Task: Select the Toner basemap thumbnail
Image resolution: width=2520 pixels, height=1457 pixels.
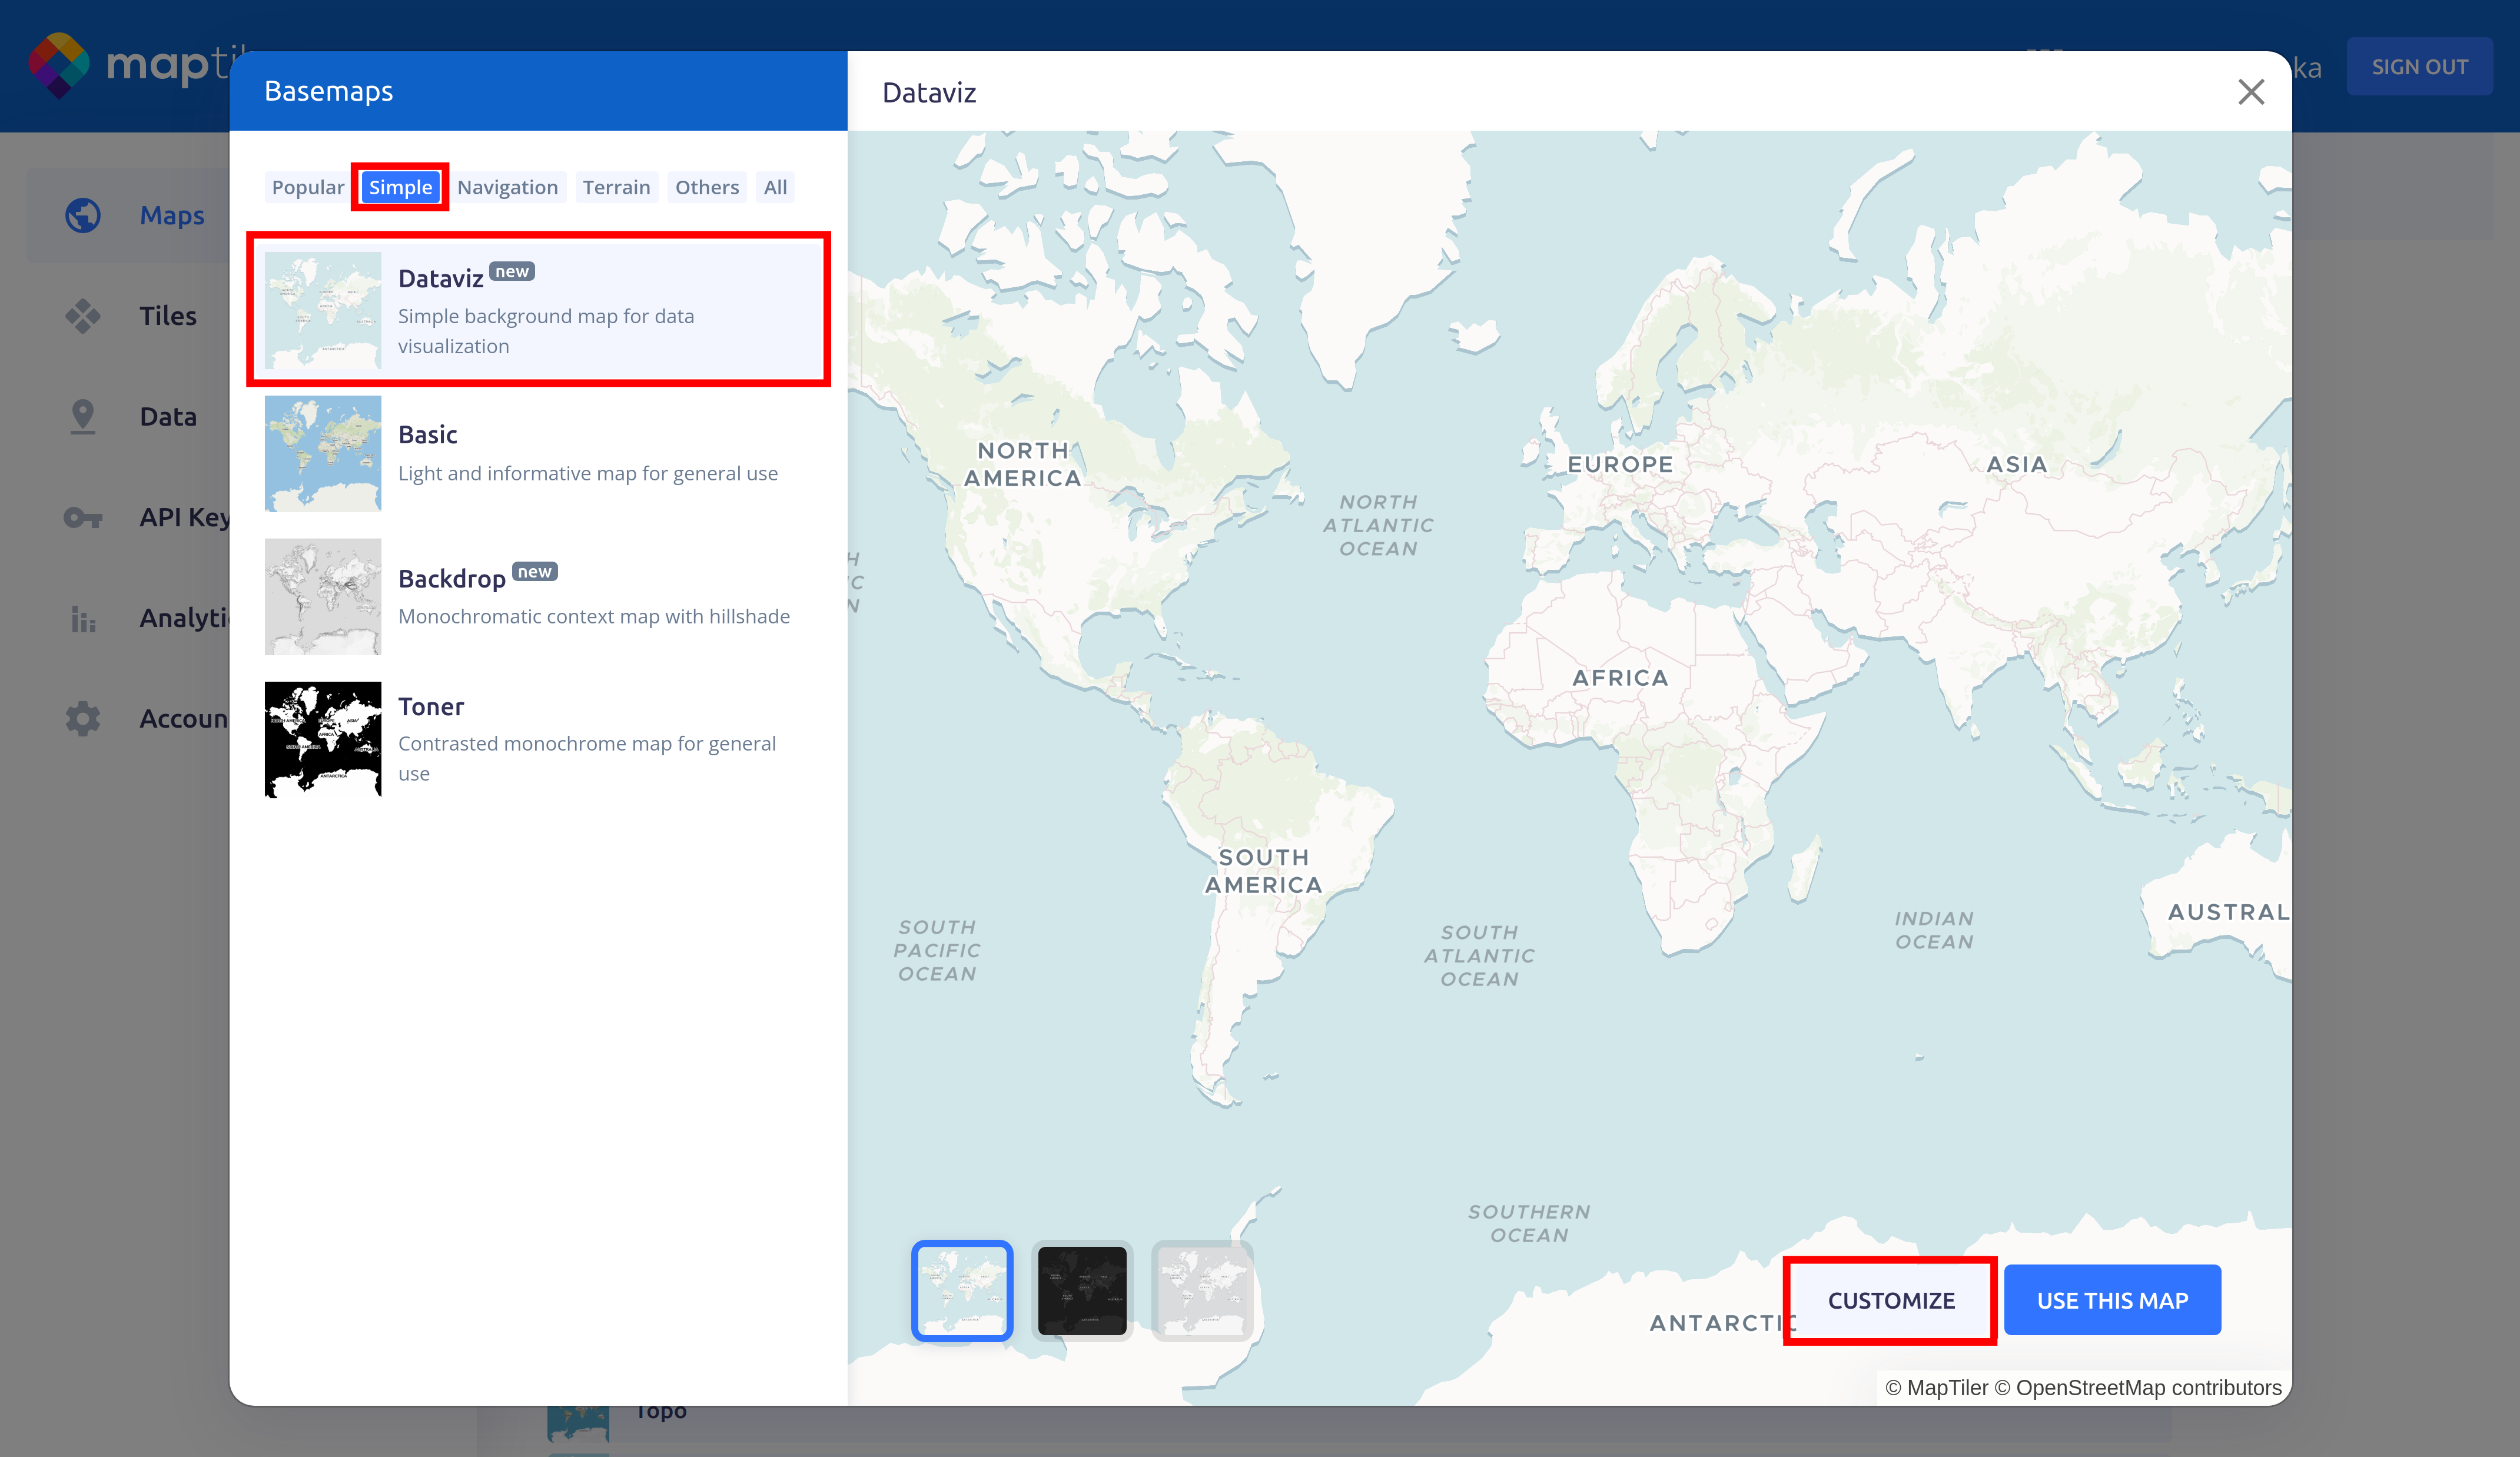Action: pos(323,739)
